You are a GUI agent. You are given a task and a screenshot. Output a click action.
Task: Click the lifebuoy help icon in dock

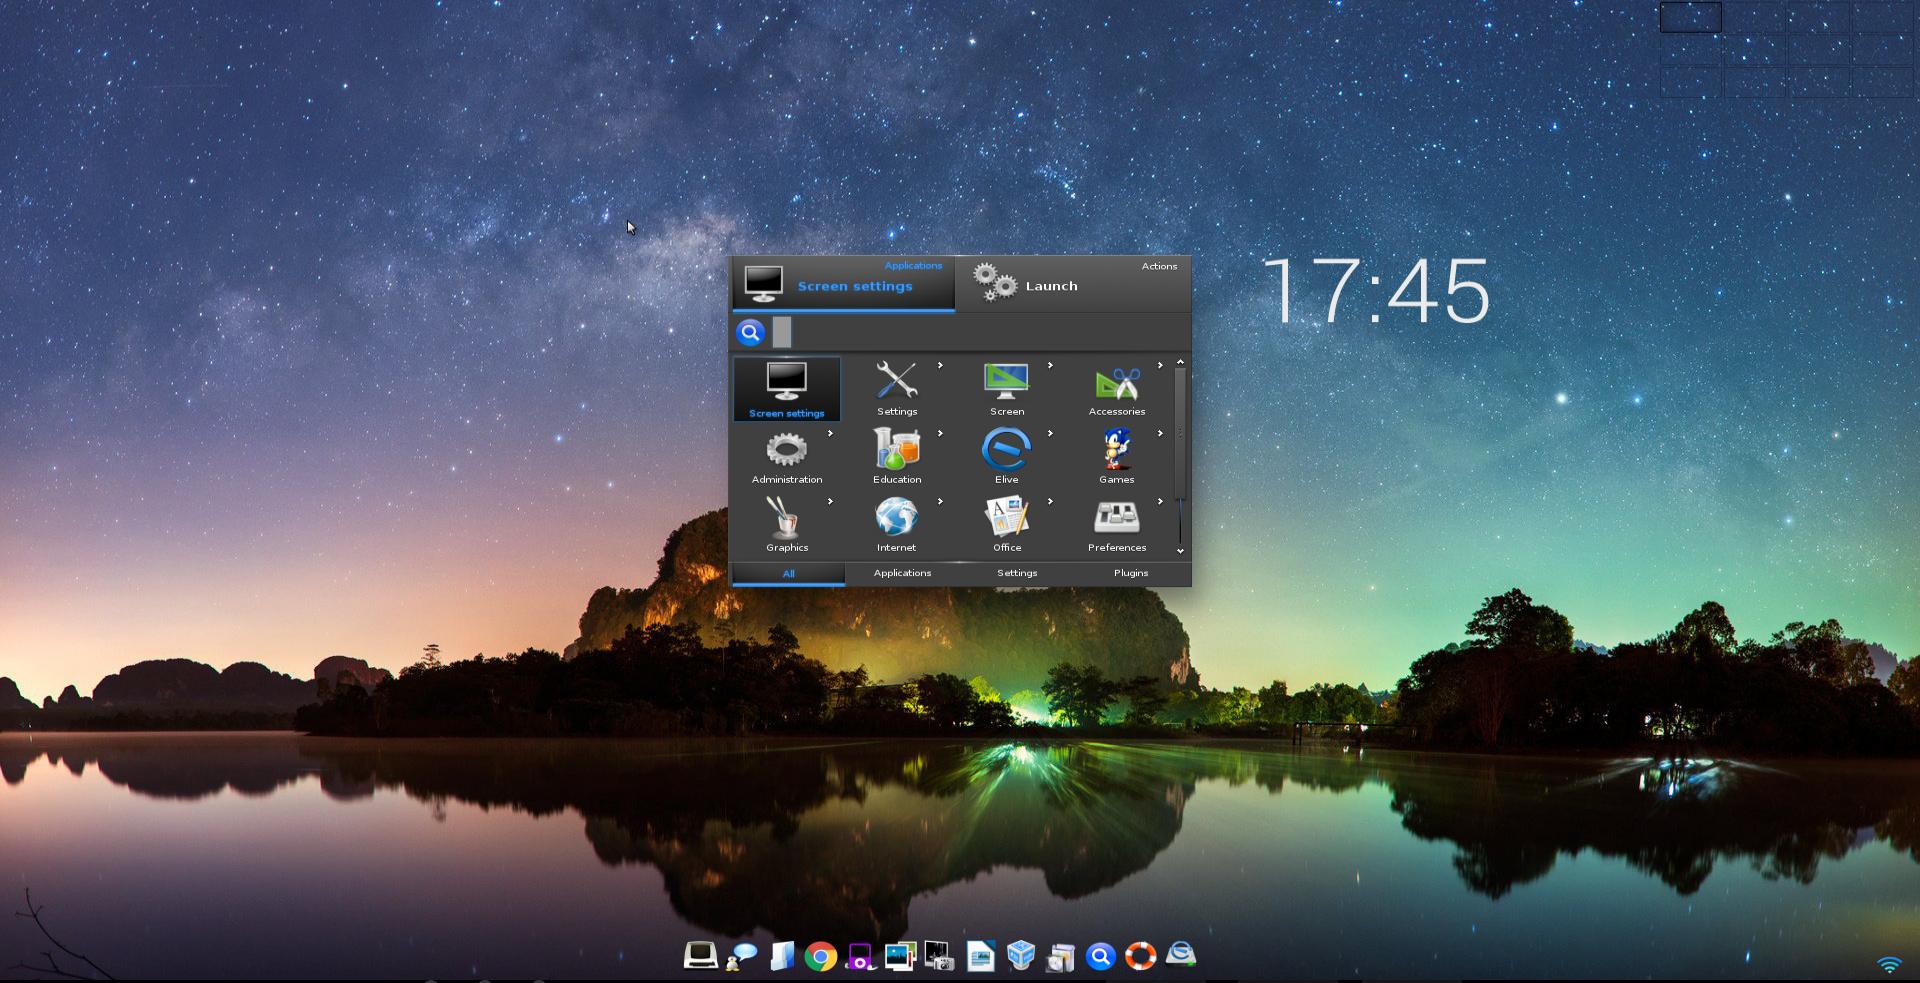click(1140, 956)
